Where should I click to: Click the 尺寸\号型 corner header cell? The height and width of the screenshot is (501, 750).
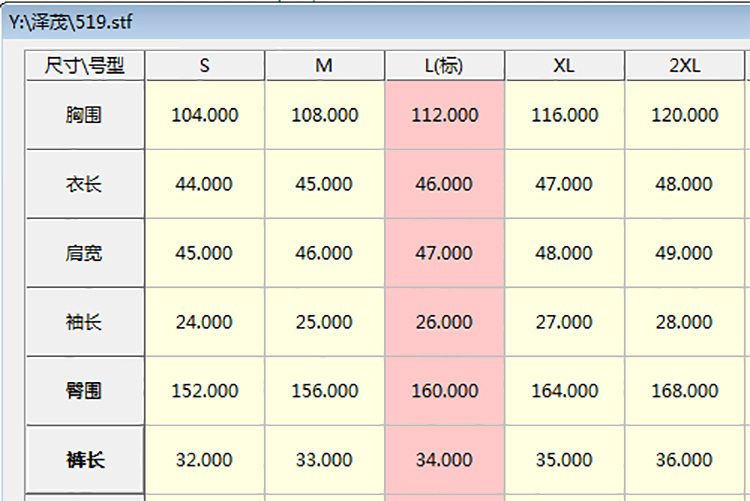coord(85,66)
